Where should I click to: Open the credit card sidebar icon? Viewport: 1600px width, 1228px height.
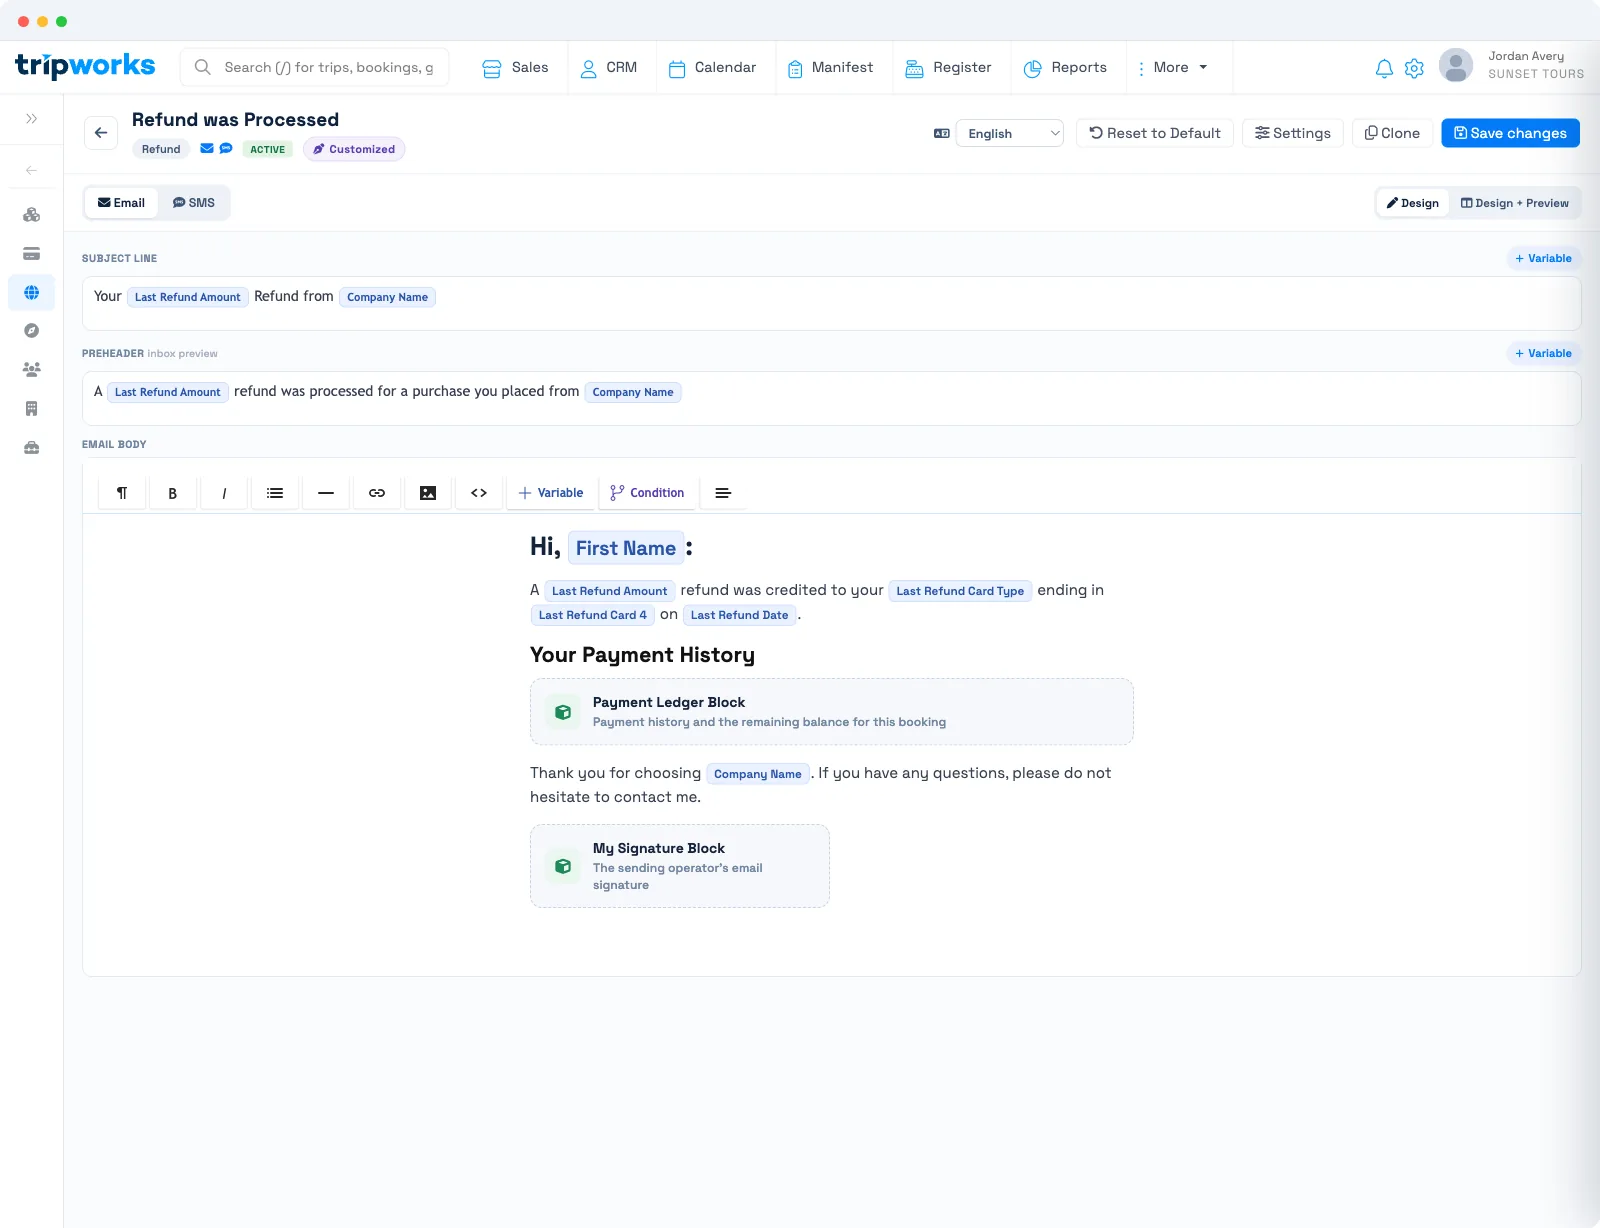tap(31, 254)
